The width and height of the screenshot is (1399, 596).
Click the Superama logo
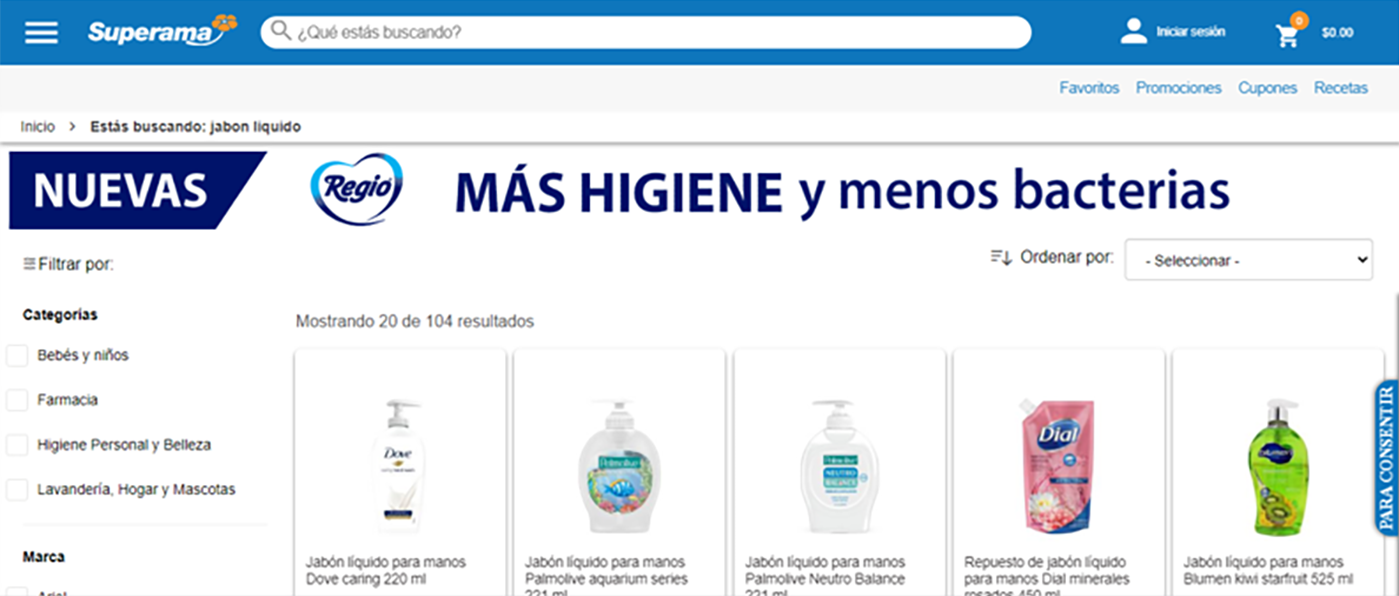(x=162, y=31)
